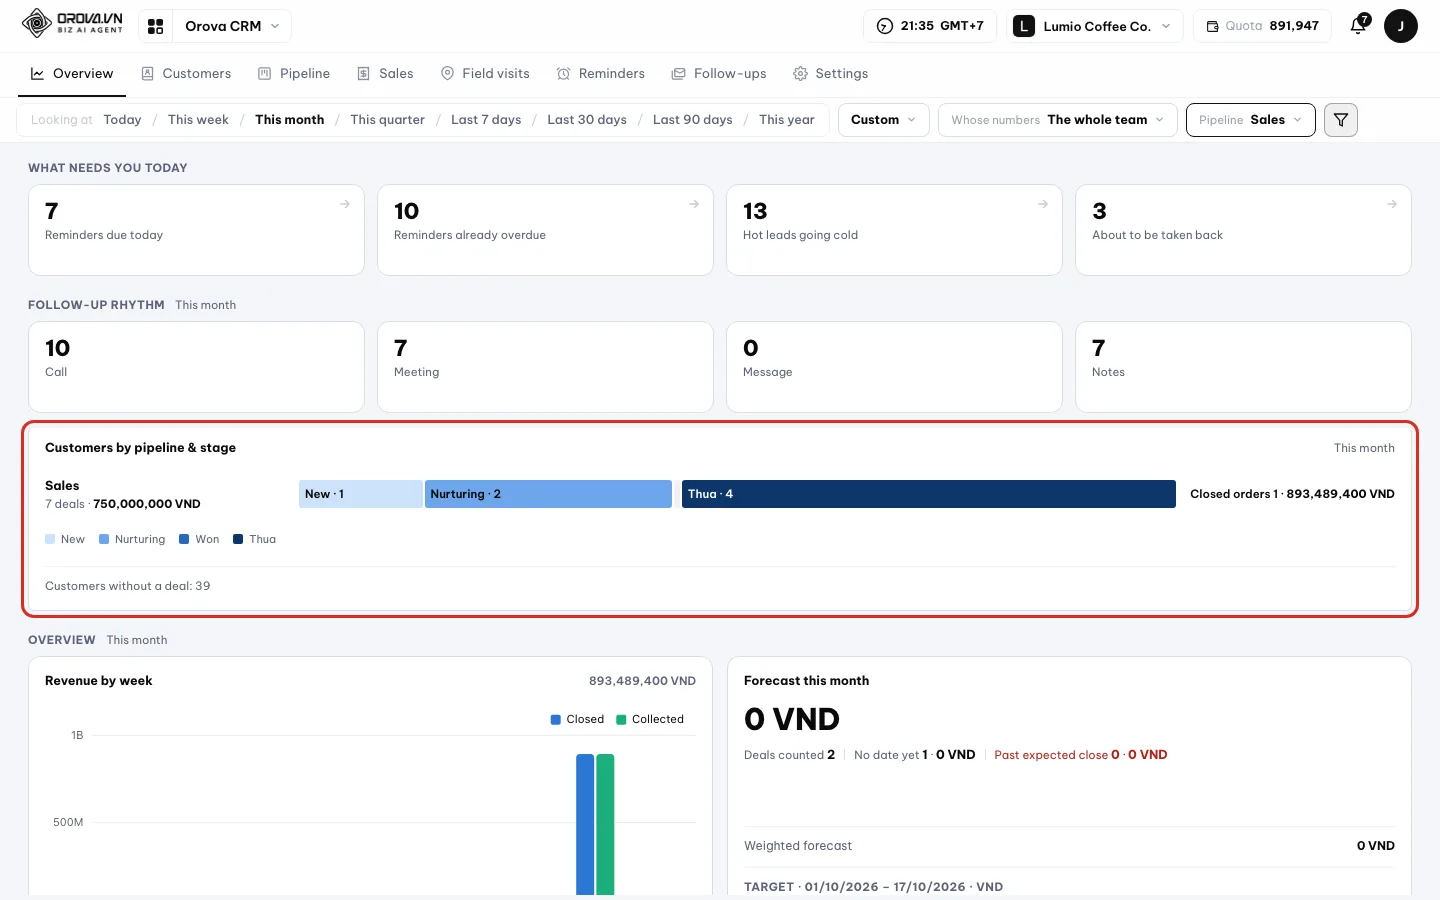The height and width of the screenshot is (900, 1440).
Task: Expand the Orova CRM app dropdown
Action: tap(232, 26)
